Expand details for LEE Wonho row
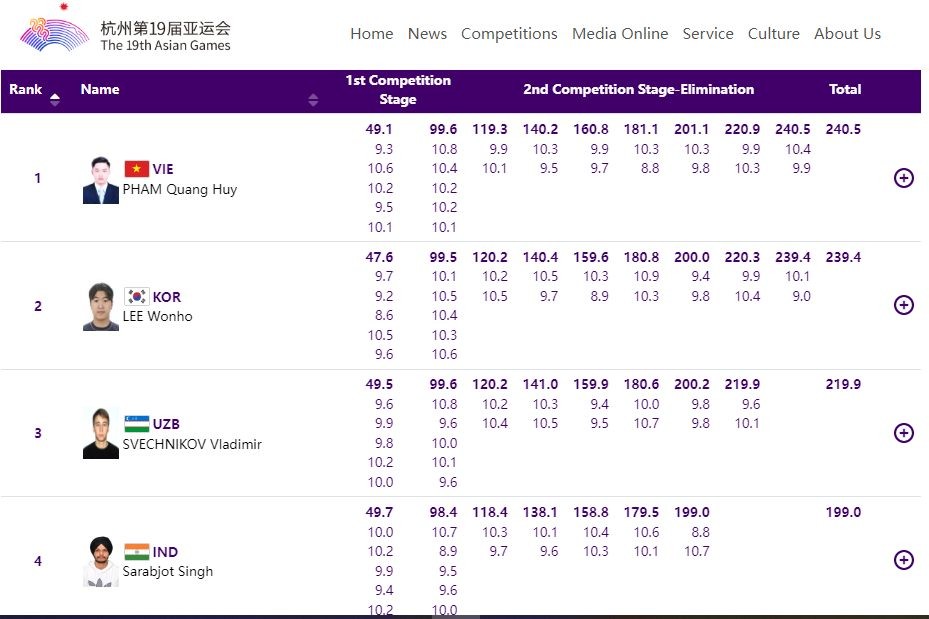The image size is (929, 619). tap(903, 305)
